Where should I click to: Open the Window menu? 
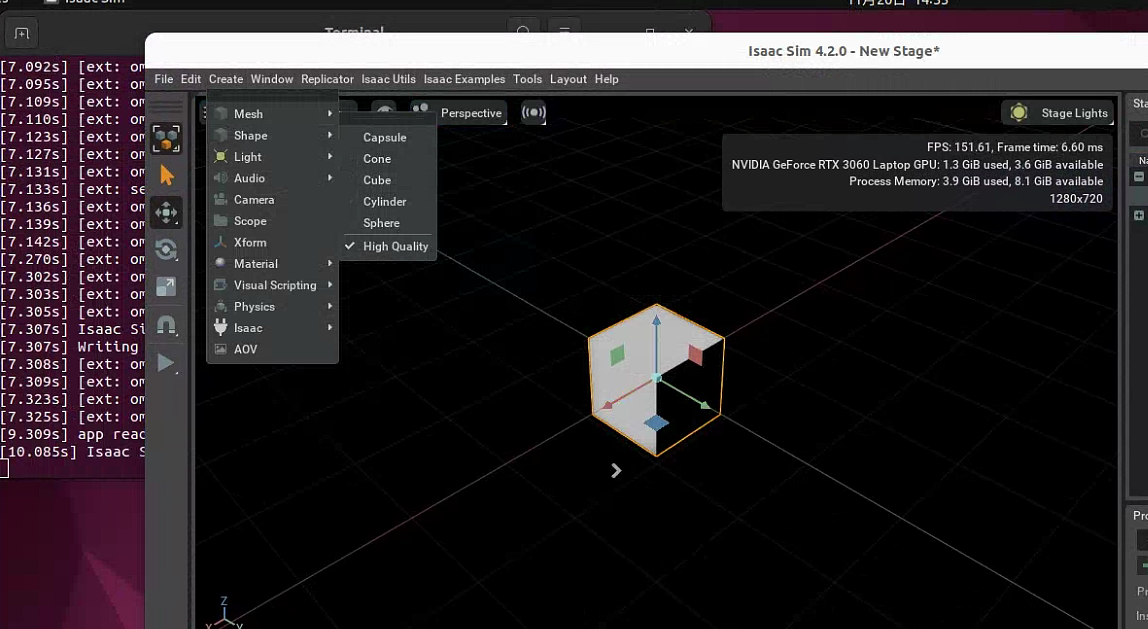(x=272, y=79)
